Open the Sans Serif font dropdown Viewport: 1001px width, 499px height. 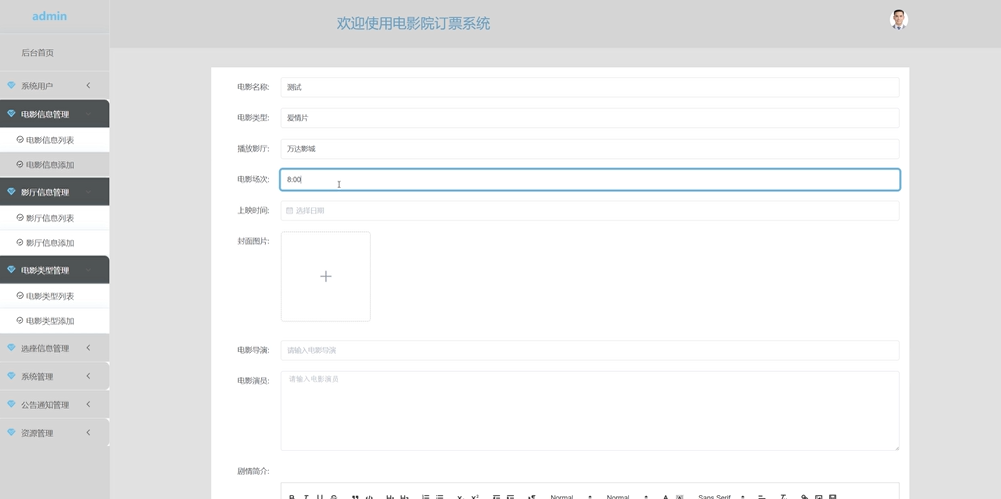click(721, 496)
